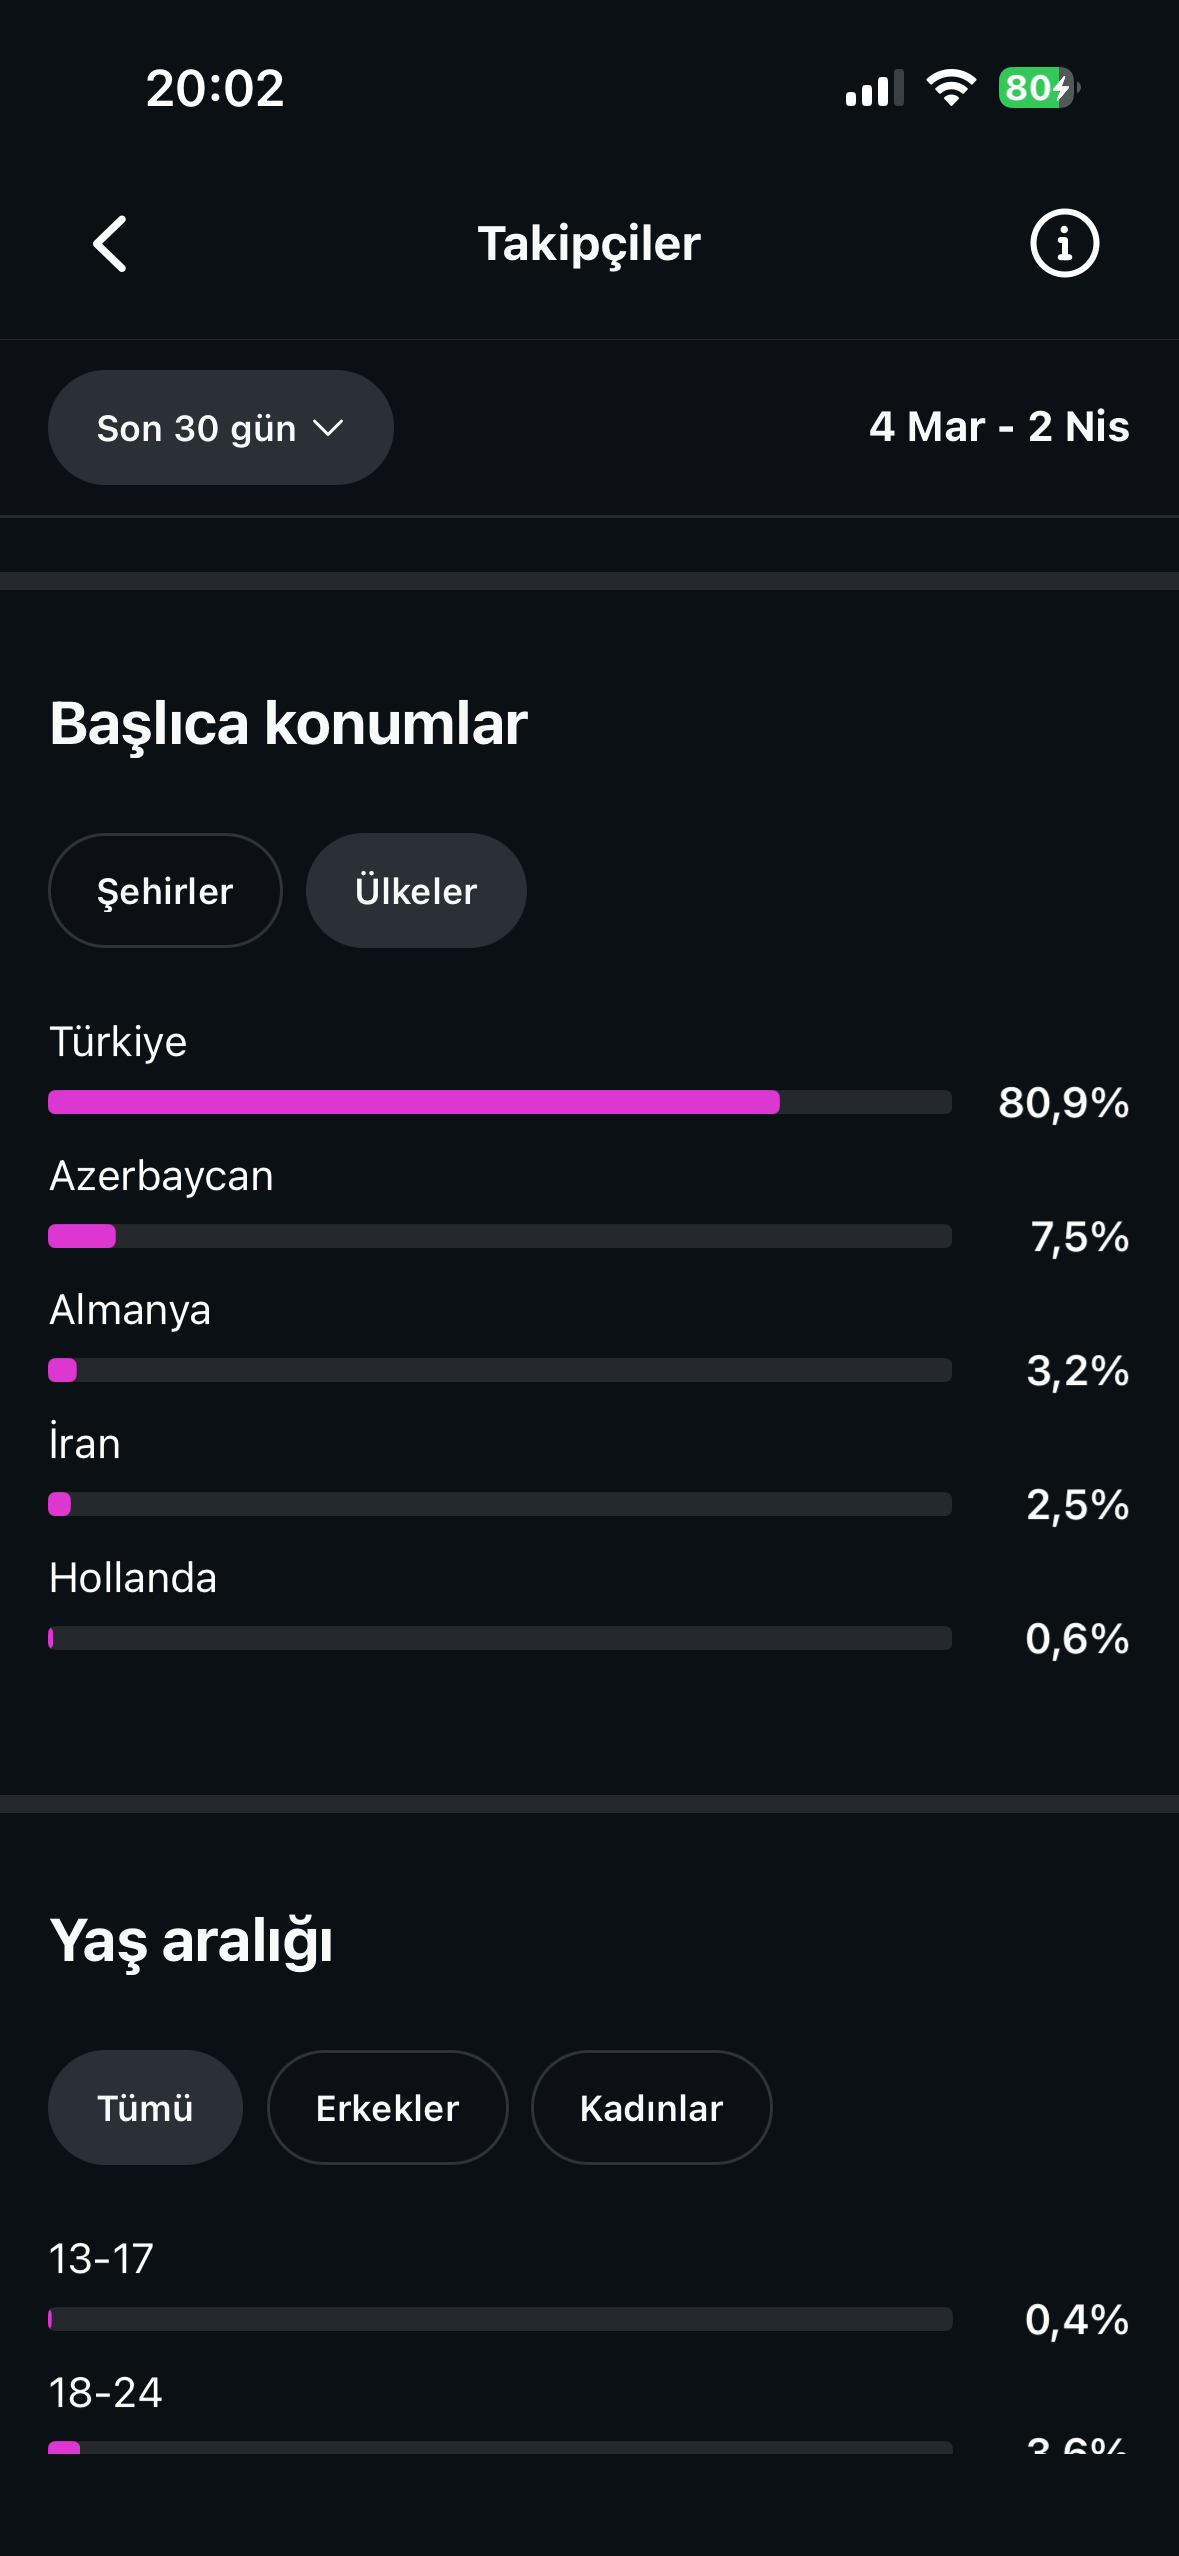
Task: Tap the back arrow icon
Action: (110, 244)
